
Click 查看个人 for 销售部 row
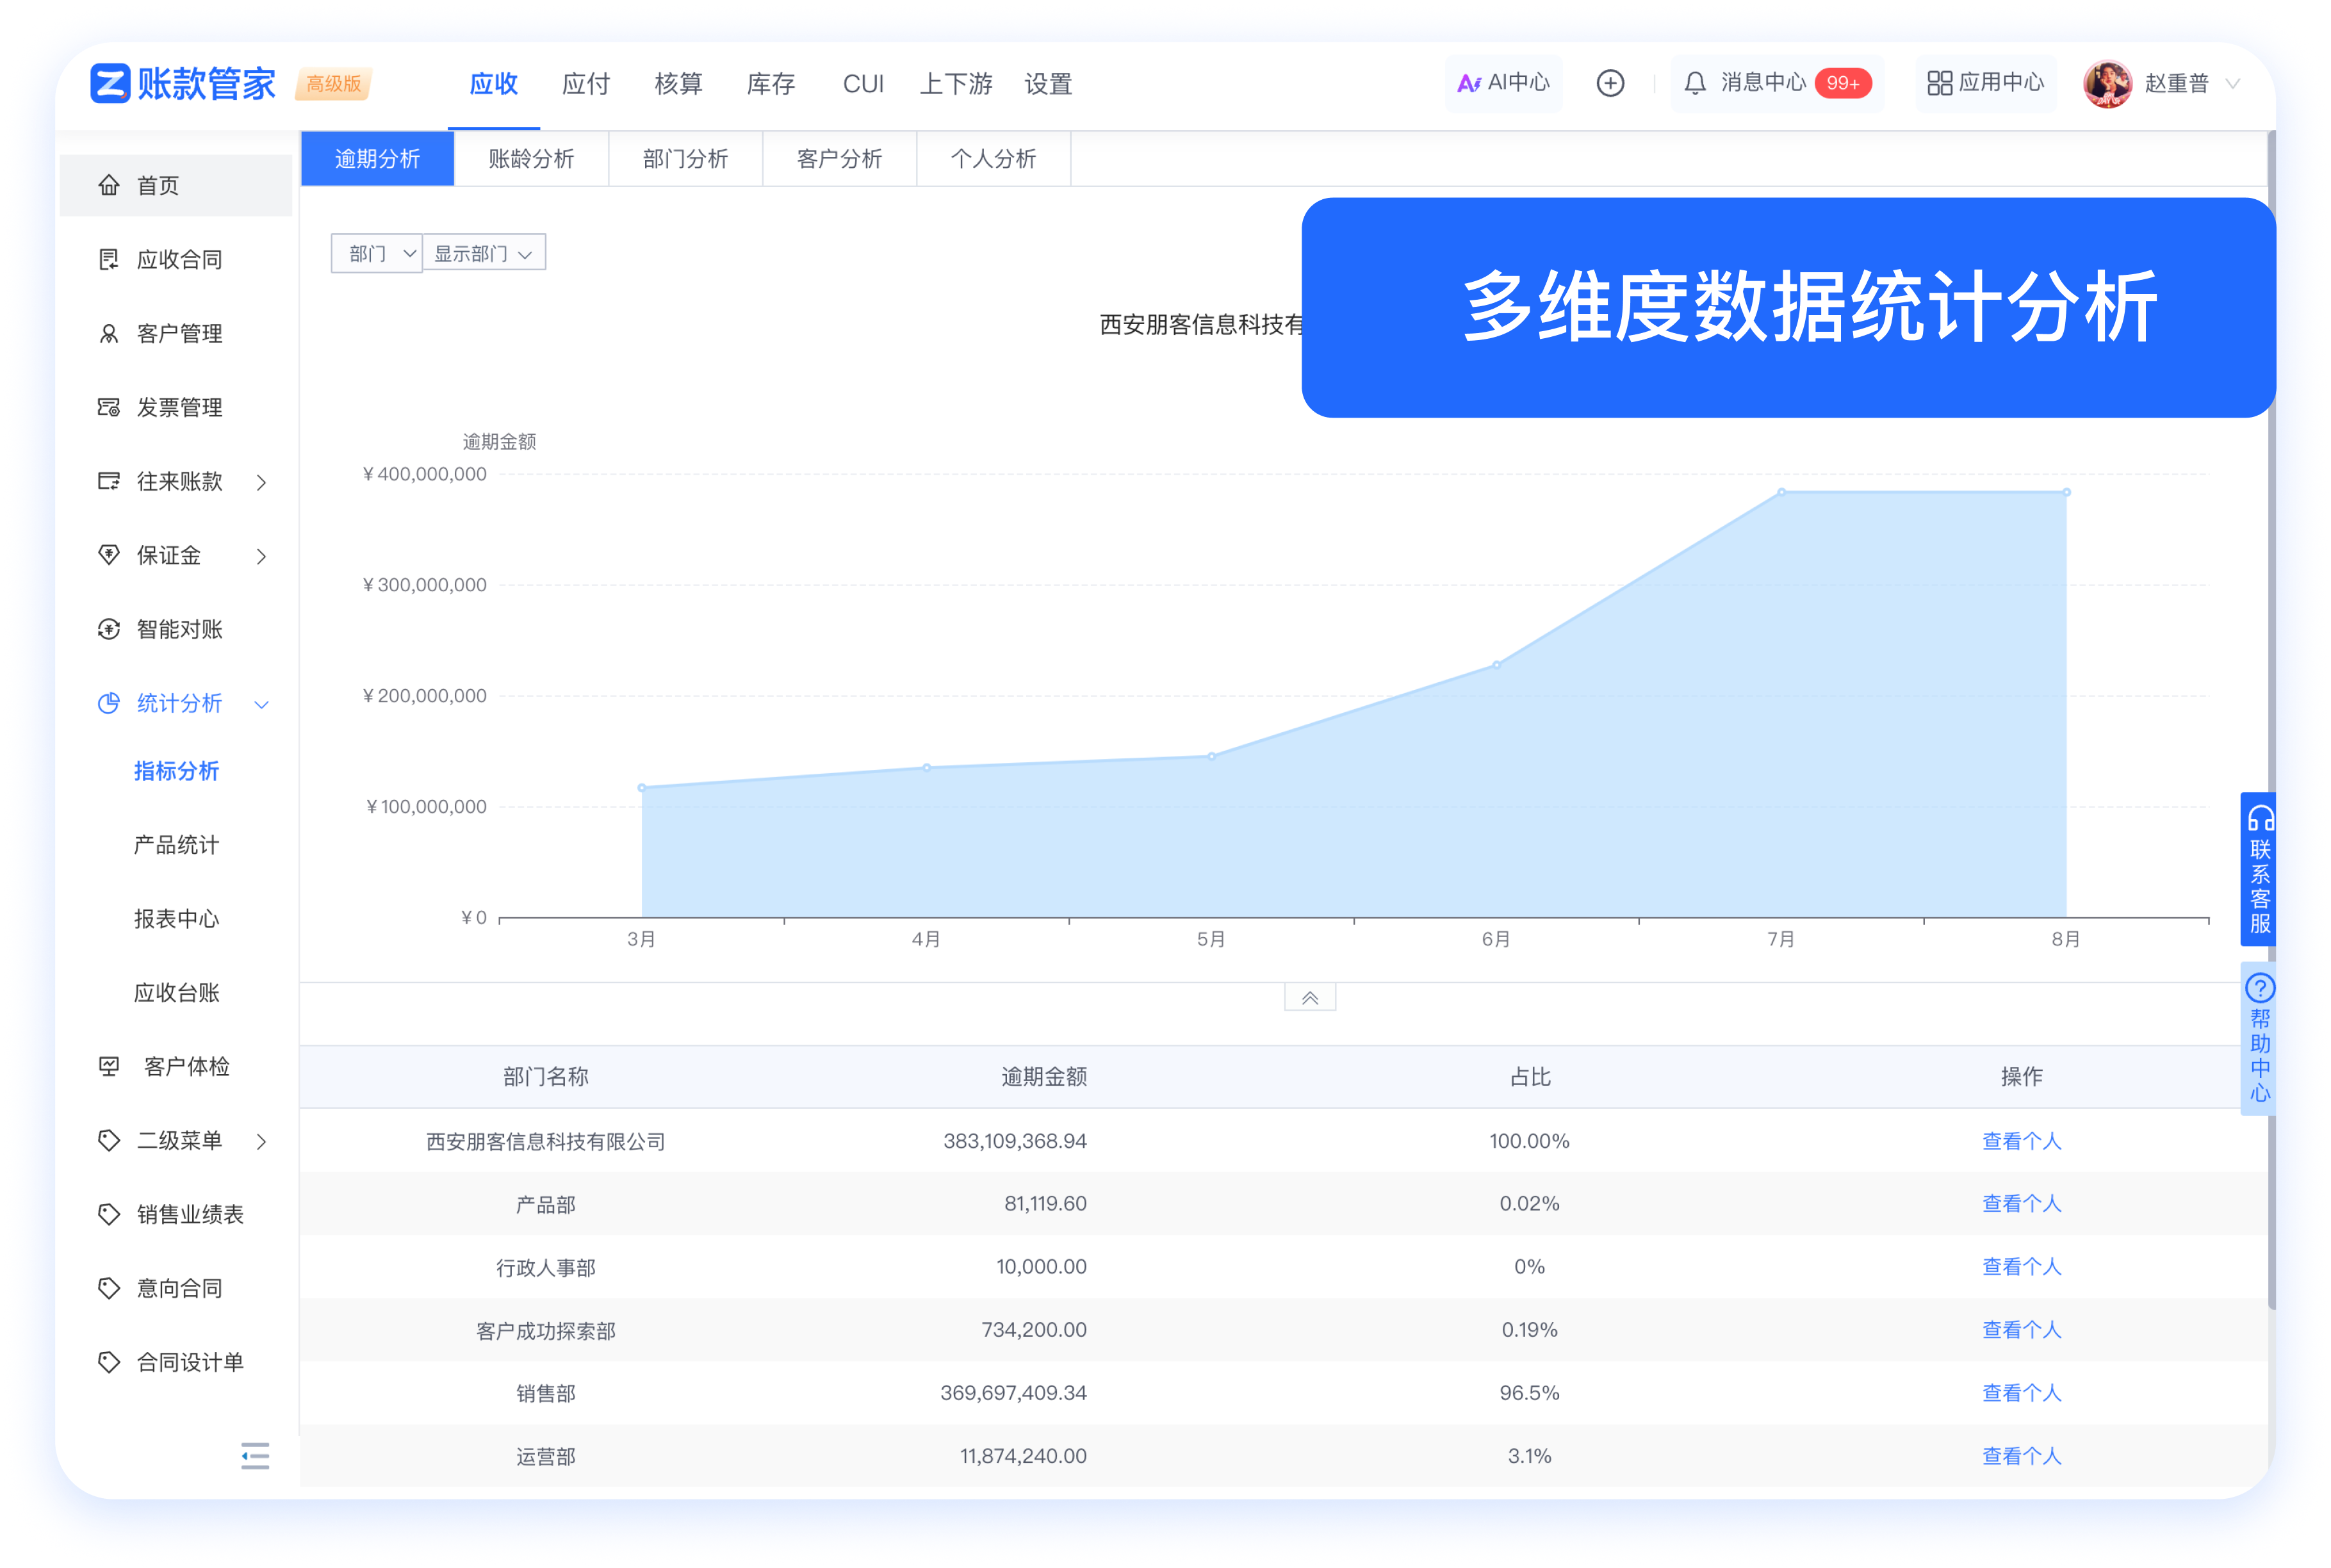click(x=2021, y=1392)
